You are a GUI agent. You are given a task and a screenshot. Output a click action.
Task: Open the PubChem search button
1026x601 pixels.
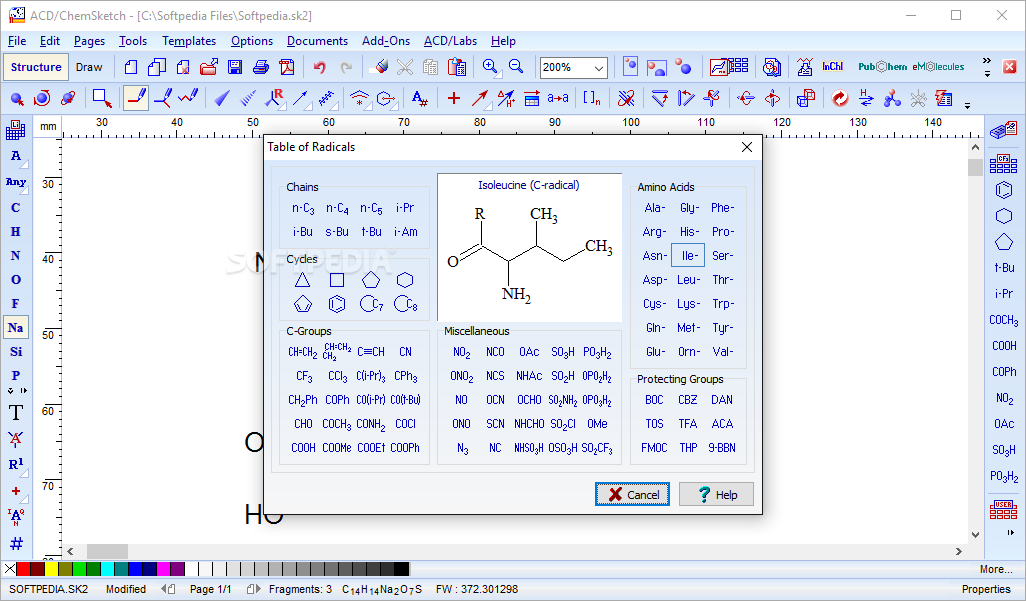[x=882, y=67]
